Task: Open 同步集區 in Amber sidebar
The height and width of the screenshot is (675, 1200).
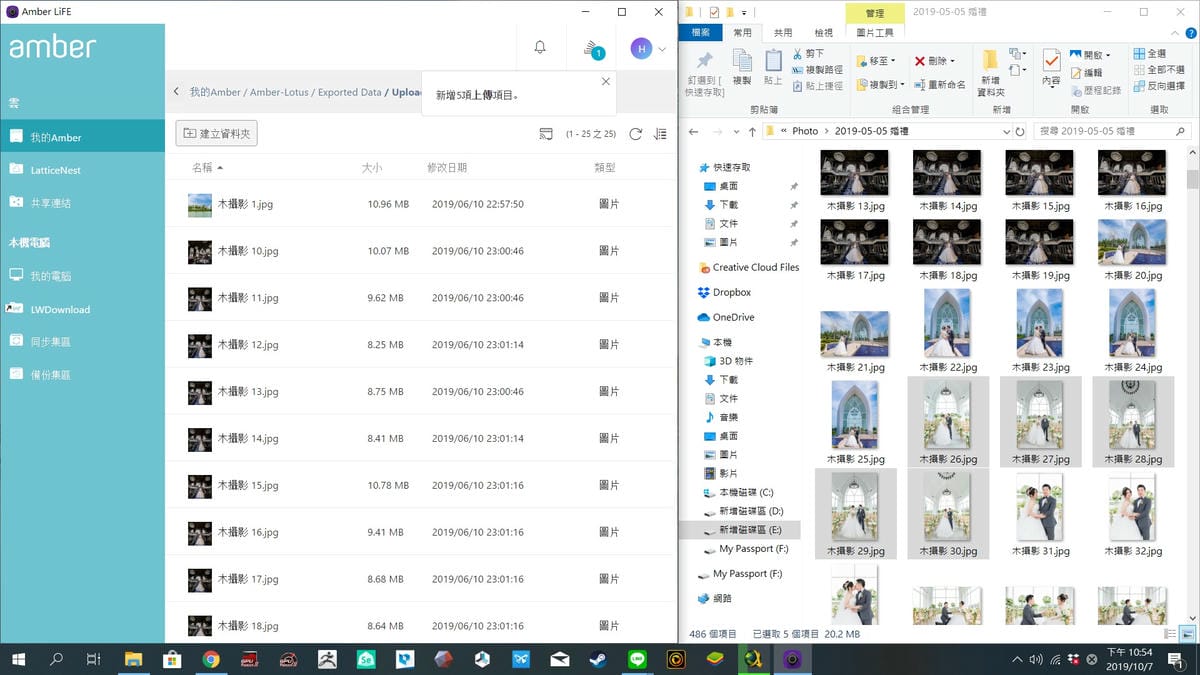Action: (82, 342)
